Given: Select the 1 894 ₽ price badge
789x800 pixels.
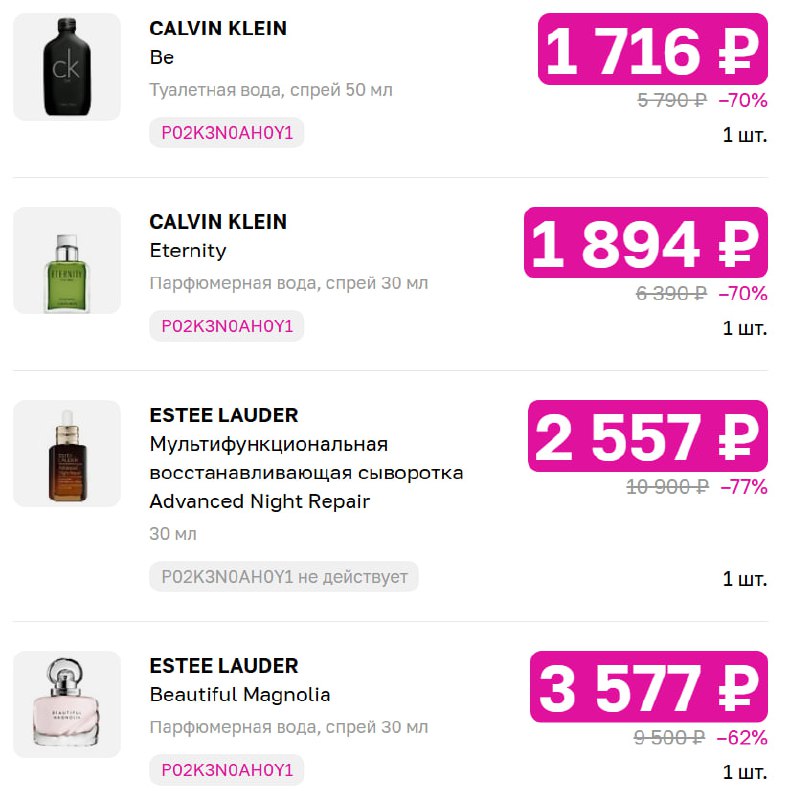Looking at the screenshot, I should pos(646,243).
